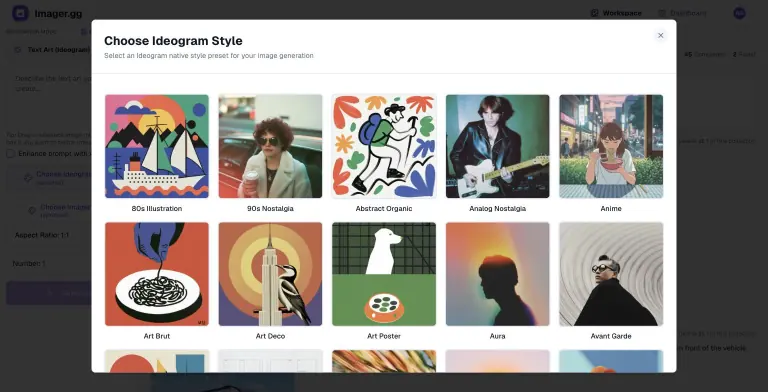The image size is (768, 392).
Task: Click the Number 1 selector
Action: [48, 264]
